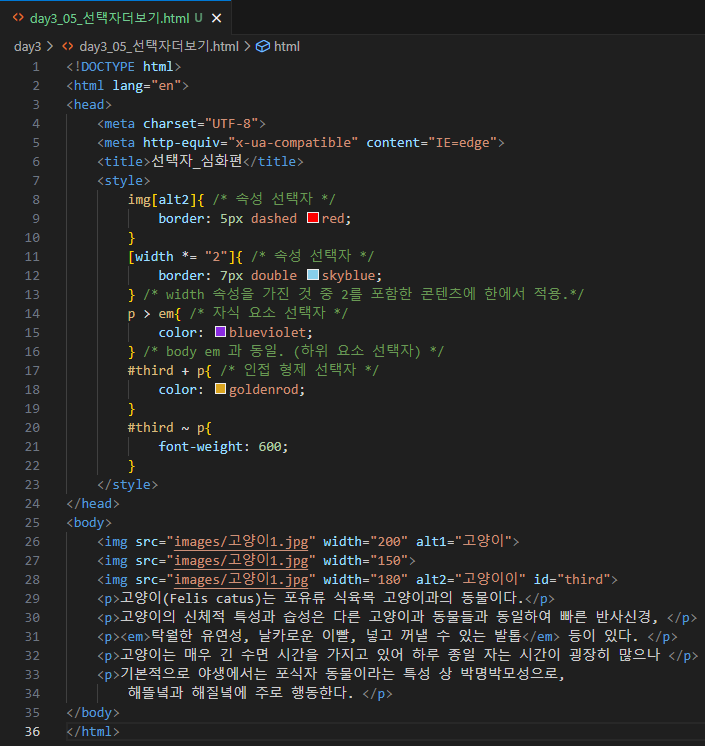Click the html symbol breadcrumb
This screenshot has width=705, height=746.
click(287, 47)
